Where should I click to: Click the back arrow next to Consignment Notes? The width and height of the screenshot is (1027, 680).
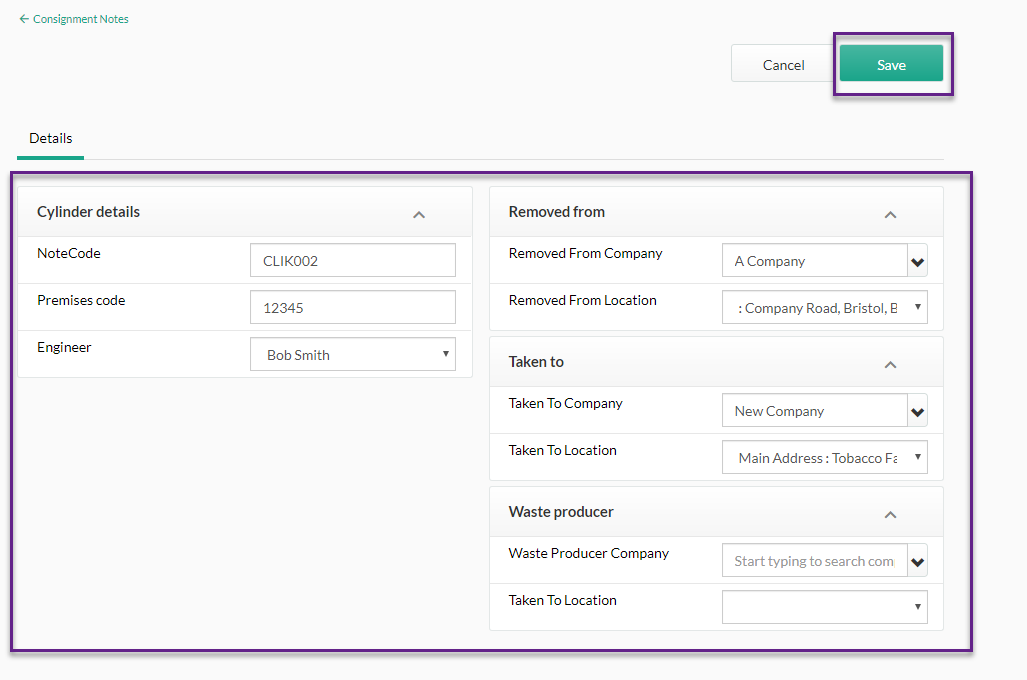tap(24, 18)
